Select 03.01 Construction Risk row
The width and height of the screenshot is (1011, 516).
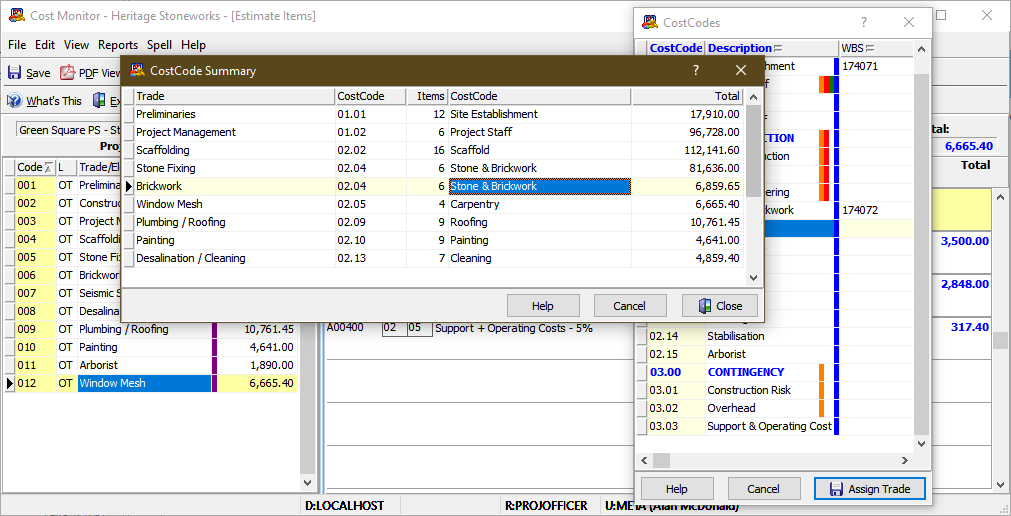[776, 390]
